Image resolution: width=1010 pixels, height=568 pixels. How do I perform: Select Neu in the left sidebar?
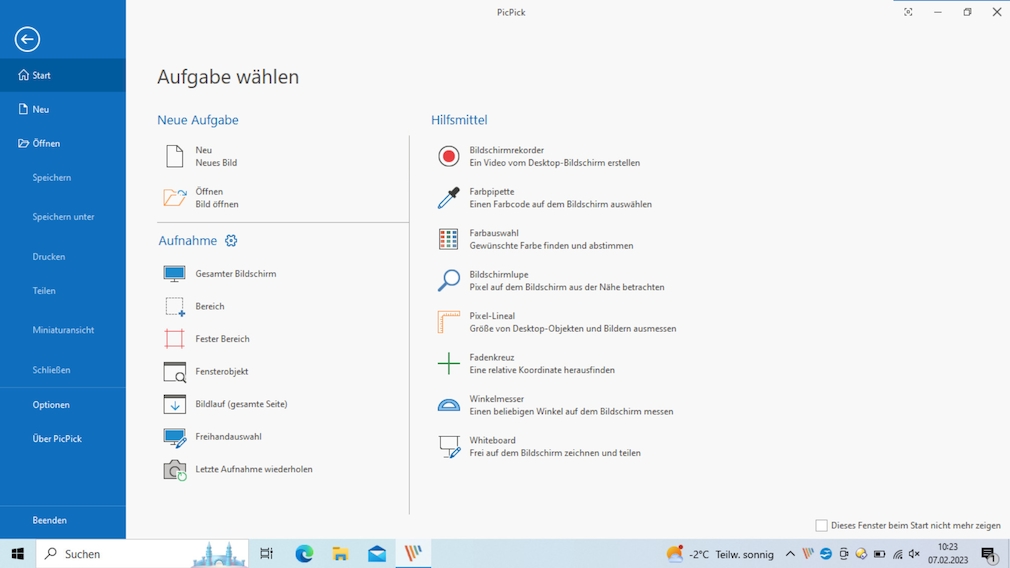[40, 110]
